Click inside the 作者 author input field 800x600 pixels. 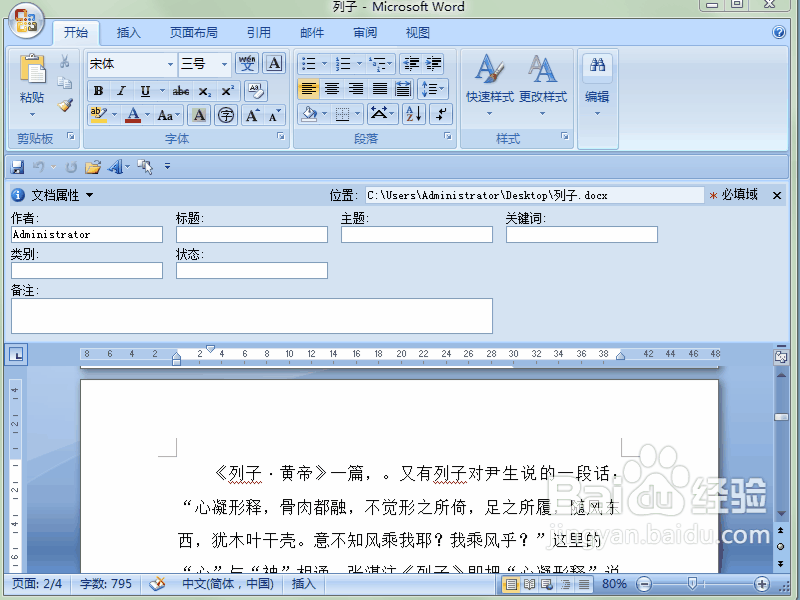click(x=86, y=234)
